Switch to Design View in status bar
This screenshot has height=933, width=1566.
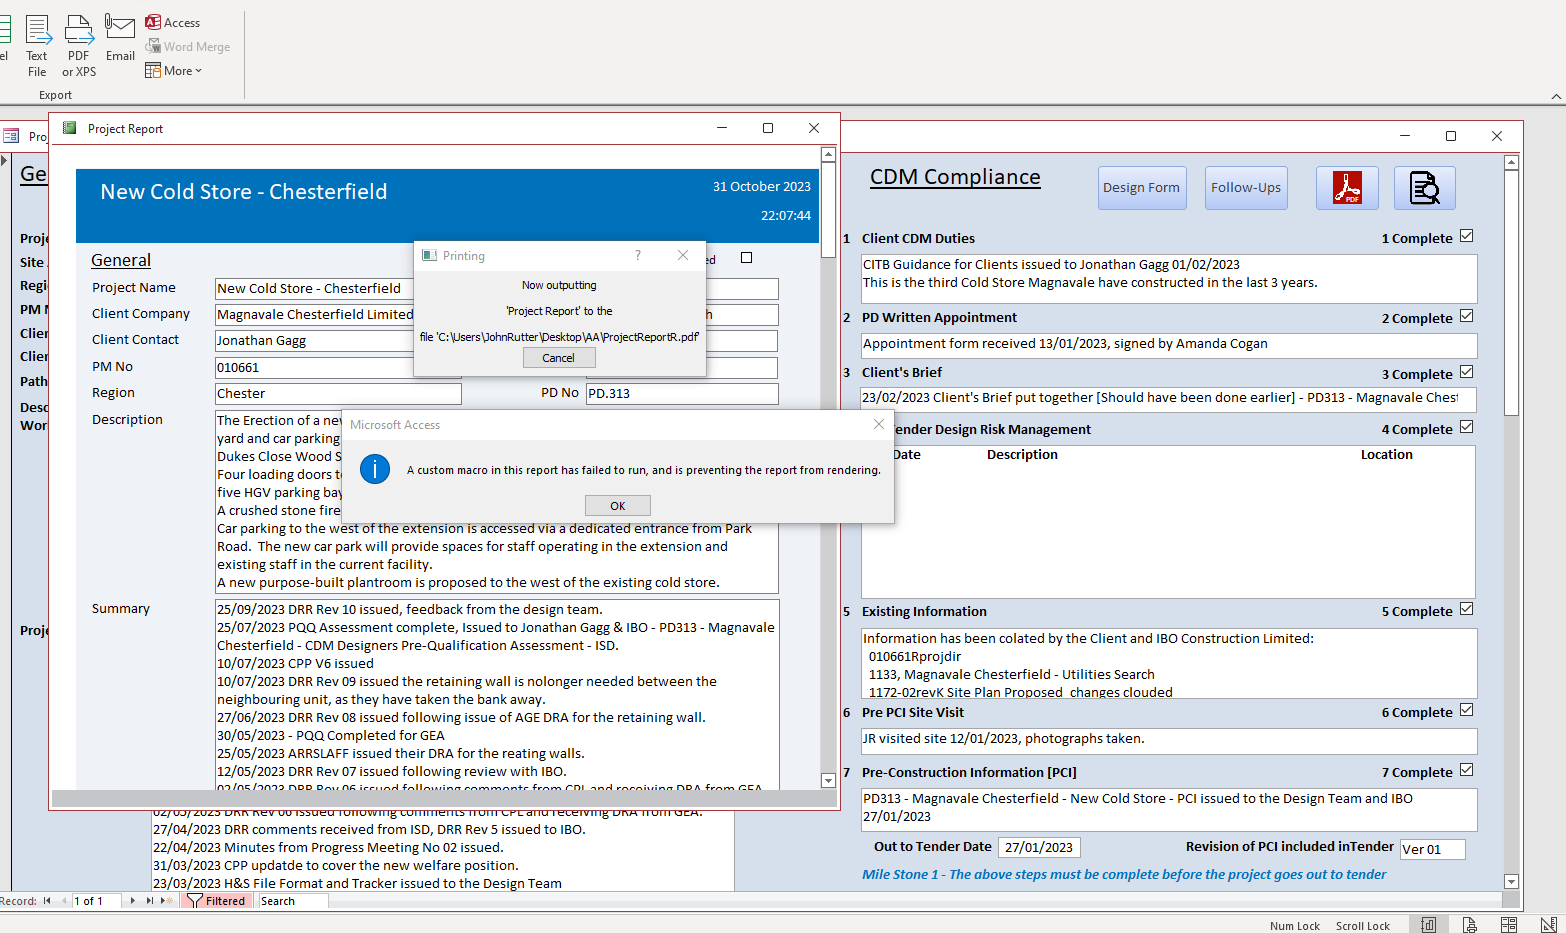tap(1548, 925)
